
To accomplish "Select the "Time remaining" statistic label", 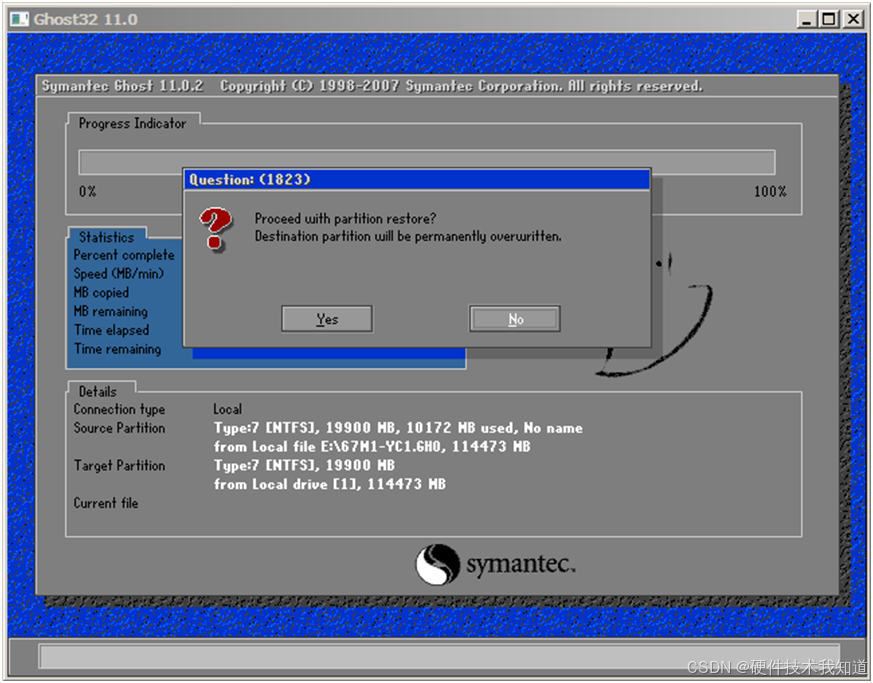I will coord(117,349).
